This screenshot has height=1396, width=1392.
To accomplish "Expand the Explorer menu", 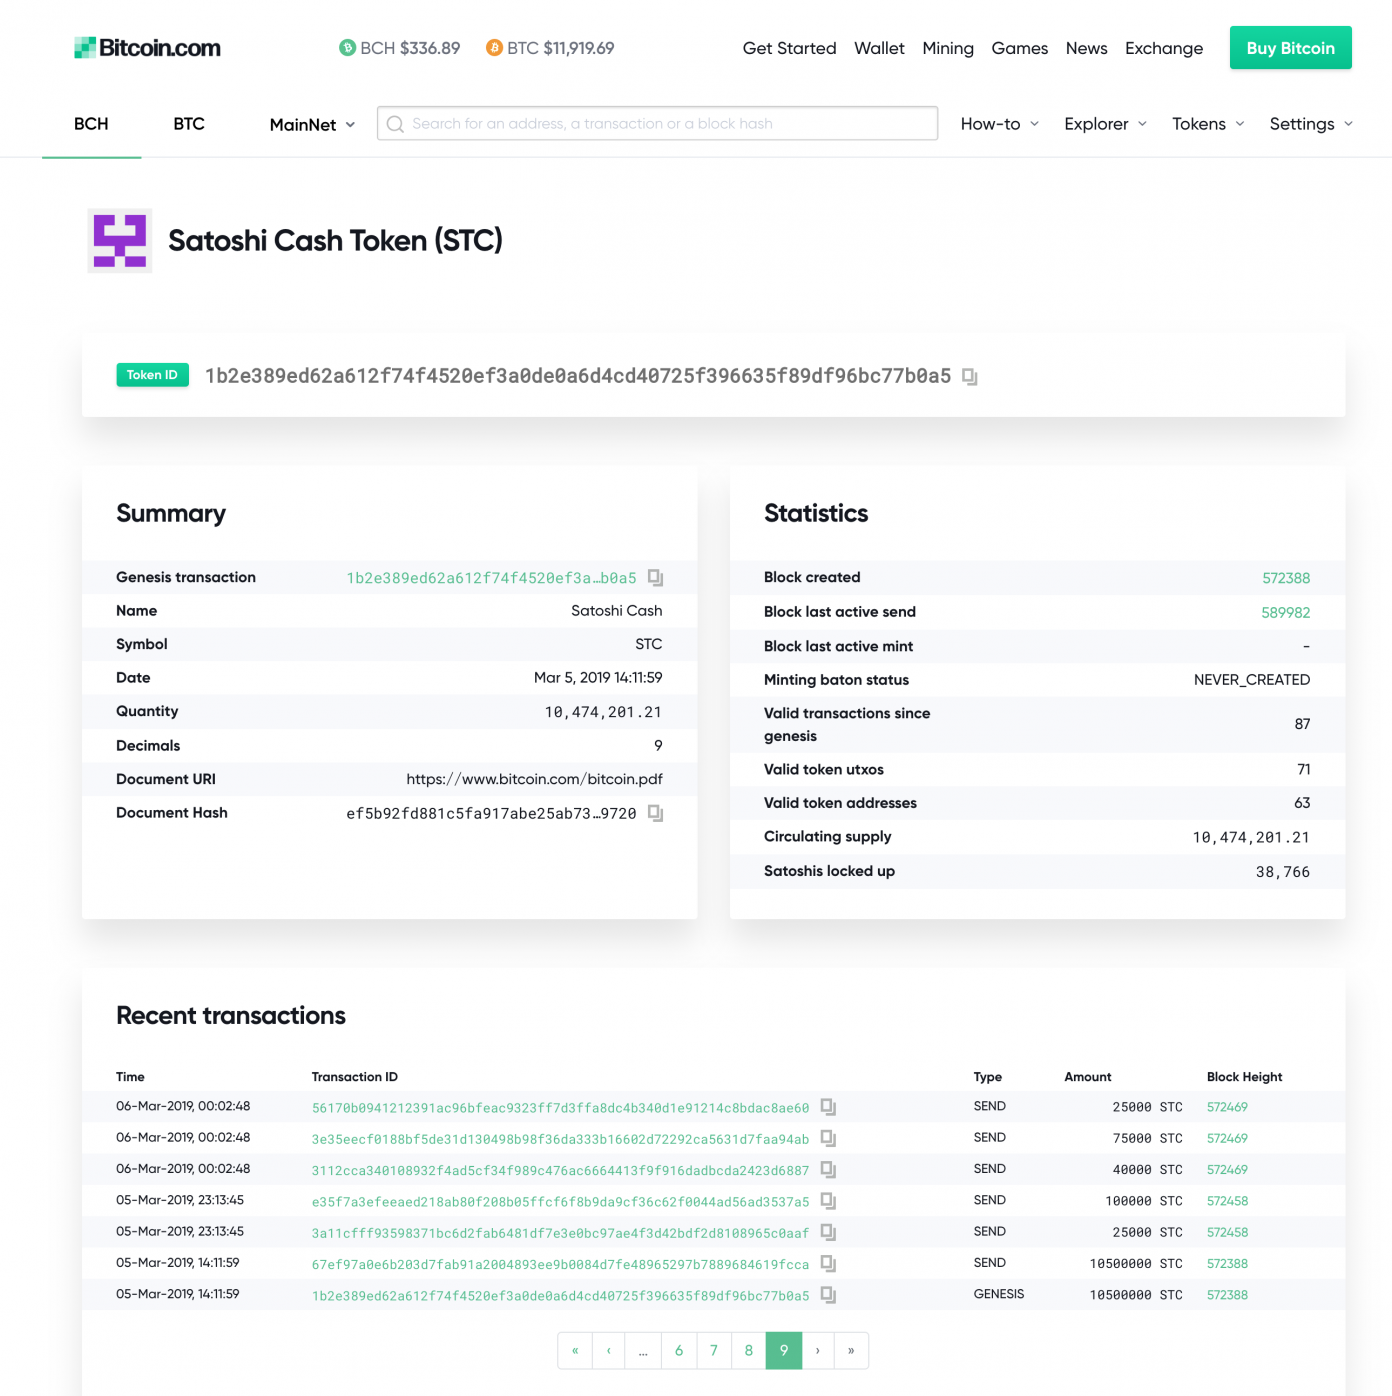I will tap(1104, 124).
